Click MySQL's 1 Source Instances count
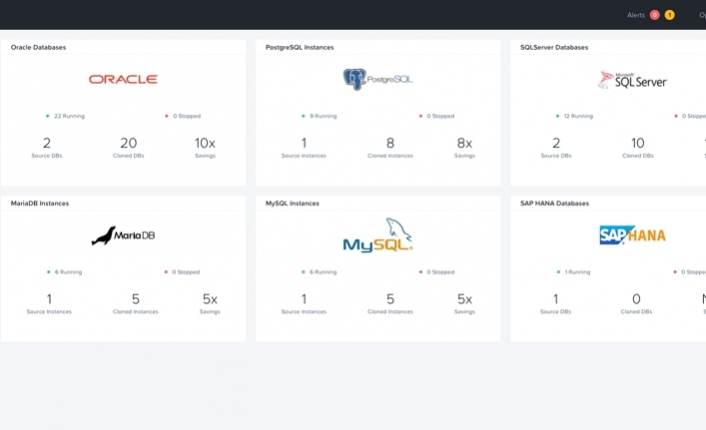Screen dimensions: 706x430 (304, 304)
